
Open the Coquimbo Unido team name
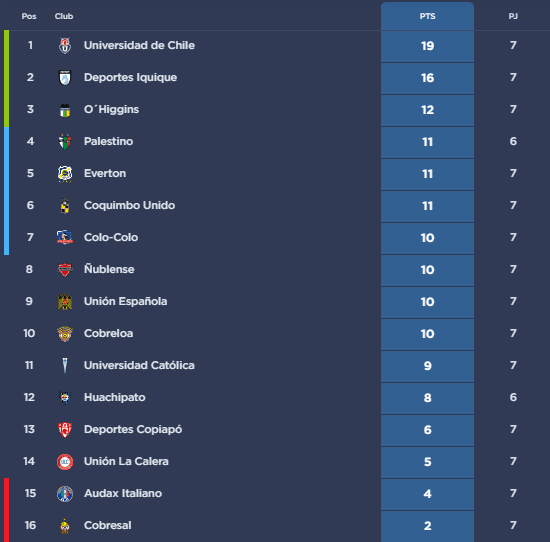pos(129,205)
